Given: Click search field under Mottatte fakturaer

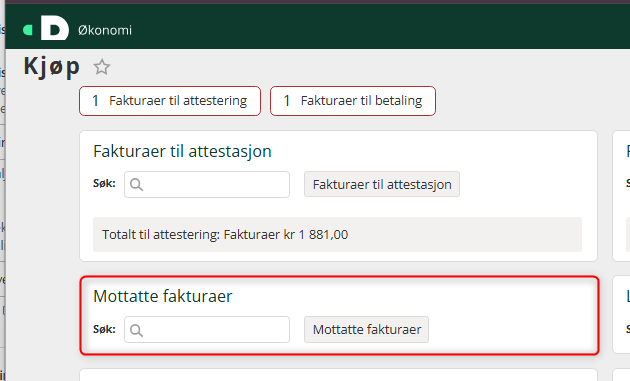Looking at the screenshot, I should point(207,330).
